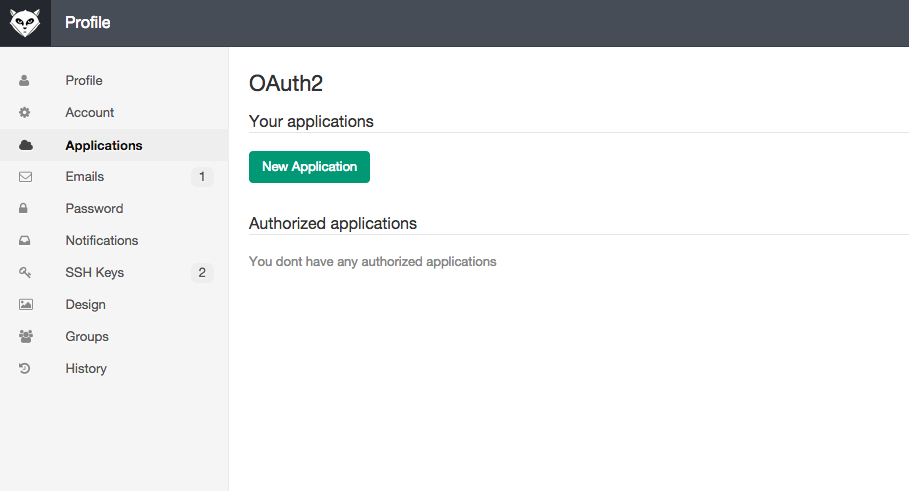The width and height of the screenshot is (909, 491).
Task: Click the GitLab fox logo
Action: coord(25,22)
